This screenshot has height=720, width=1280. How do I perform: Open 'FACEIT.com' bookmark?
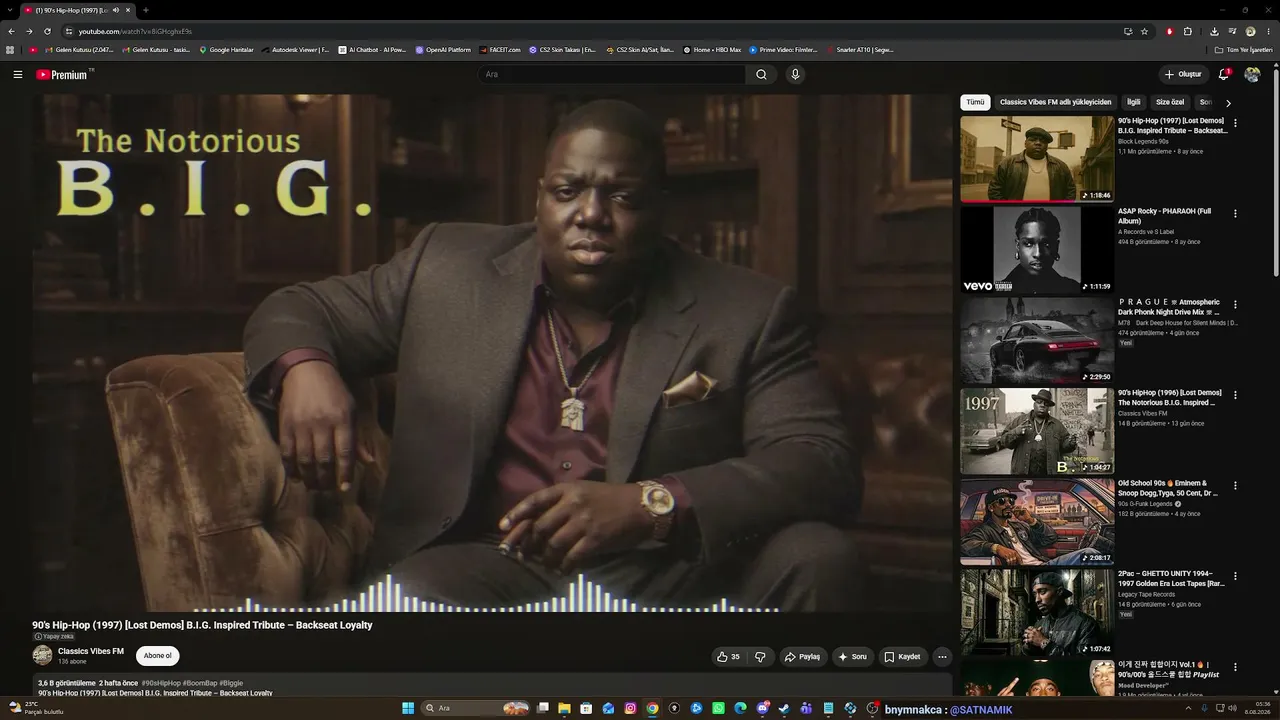500,49
